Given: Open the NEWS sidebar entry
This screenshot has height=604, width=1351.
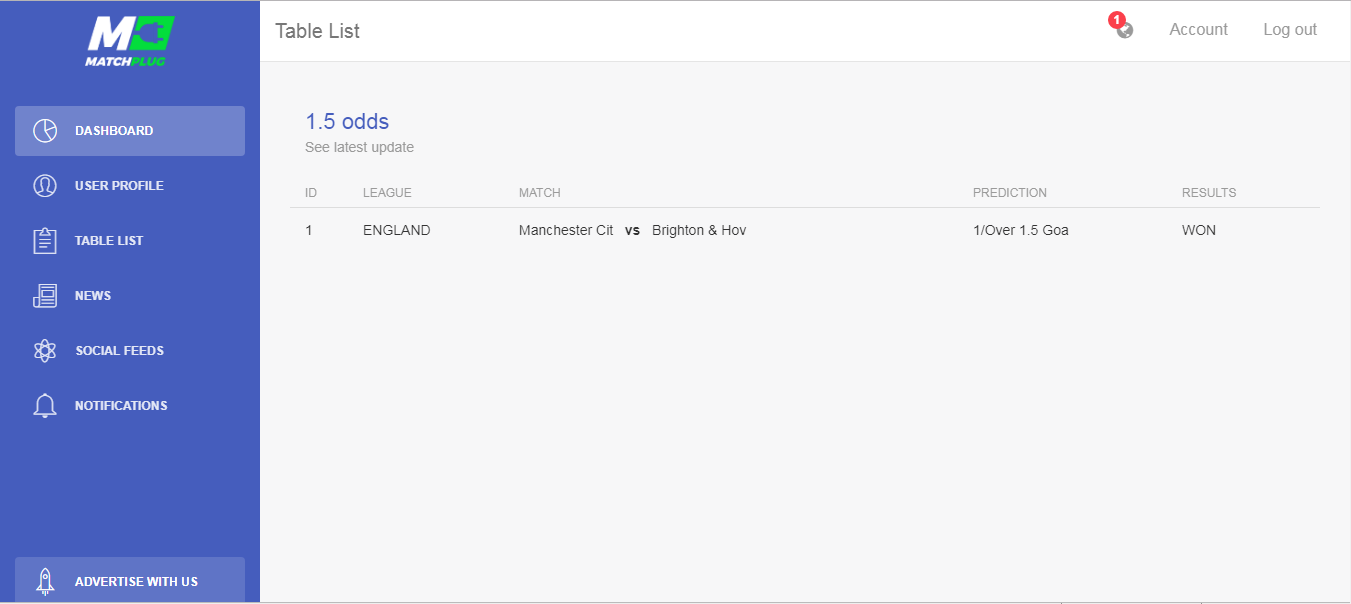Looking at the screenshot, I should (130, 296).
